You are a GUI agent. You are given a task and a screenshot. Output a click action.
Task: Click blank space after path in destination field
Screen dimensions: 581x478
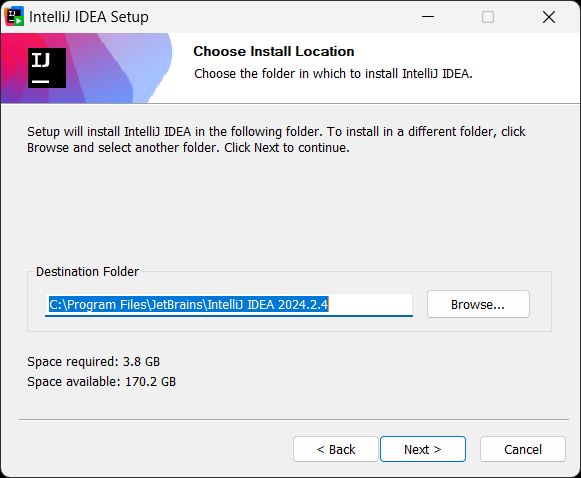click(x=371, y=305)
